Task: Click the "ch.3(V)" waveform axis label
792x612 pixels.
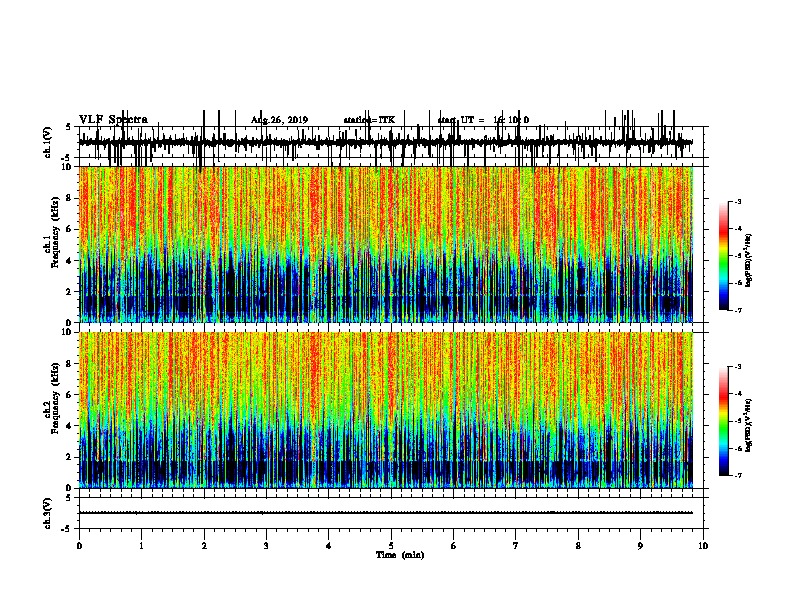Action: (x=48, y=513)
